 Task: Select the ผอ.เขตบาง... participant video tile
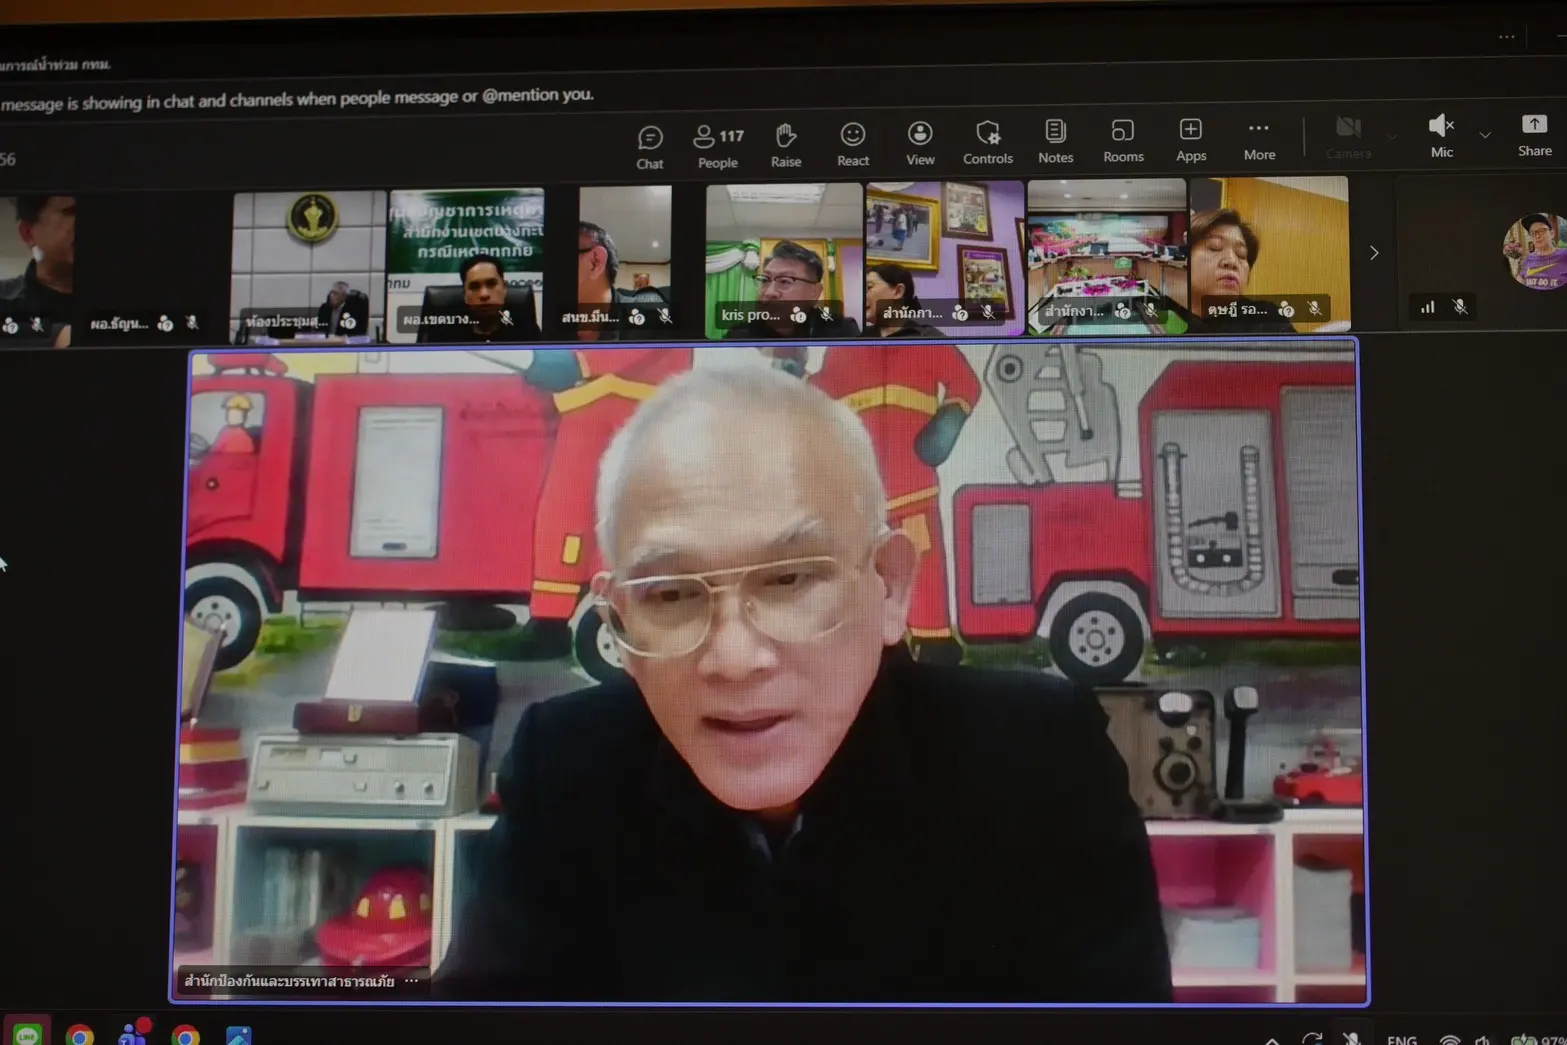(x=466, y=264)
